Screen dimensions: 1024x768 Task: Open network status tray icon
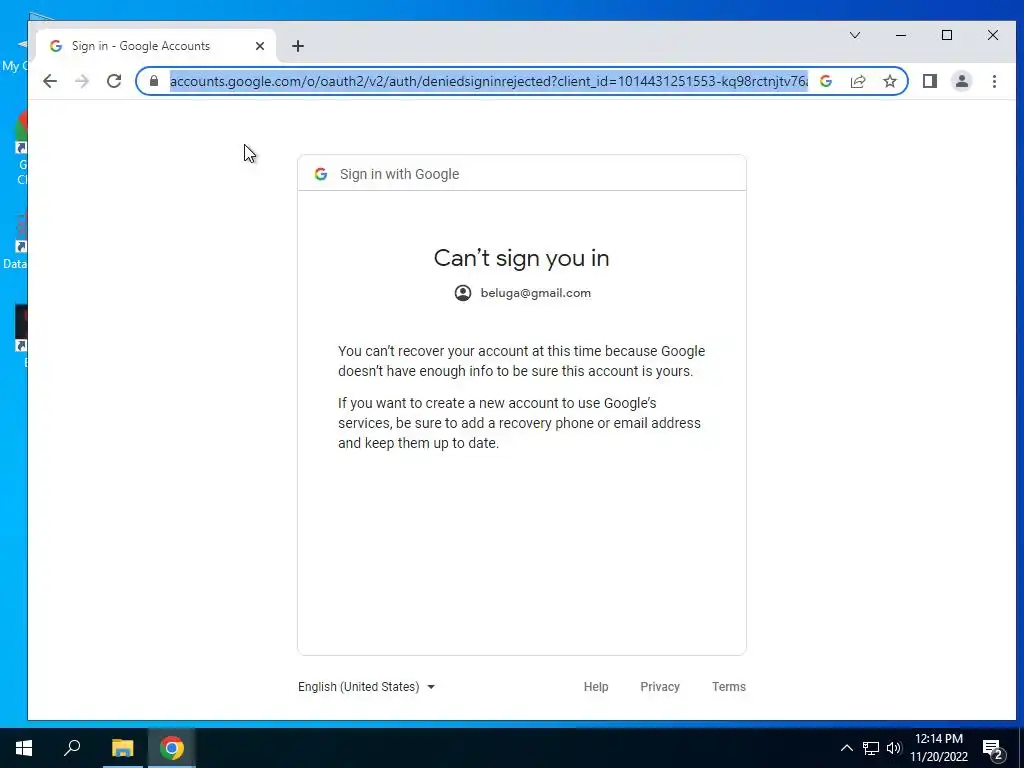[x=871, y=748]
